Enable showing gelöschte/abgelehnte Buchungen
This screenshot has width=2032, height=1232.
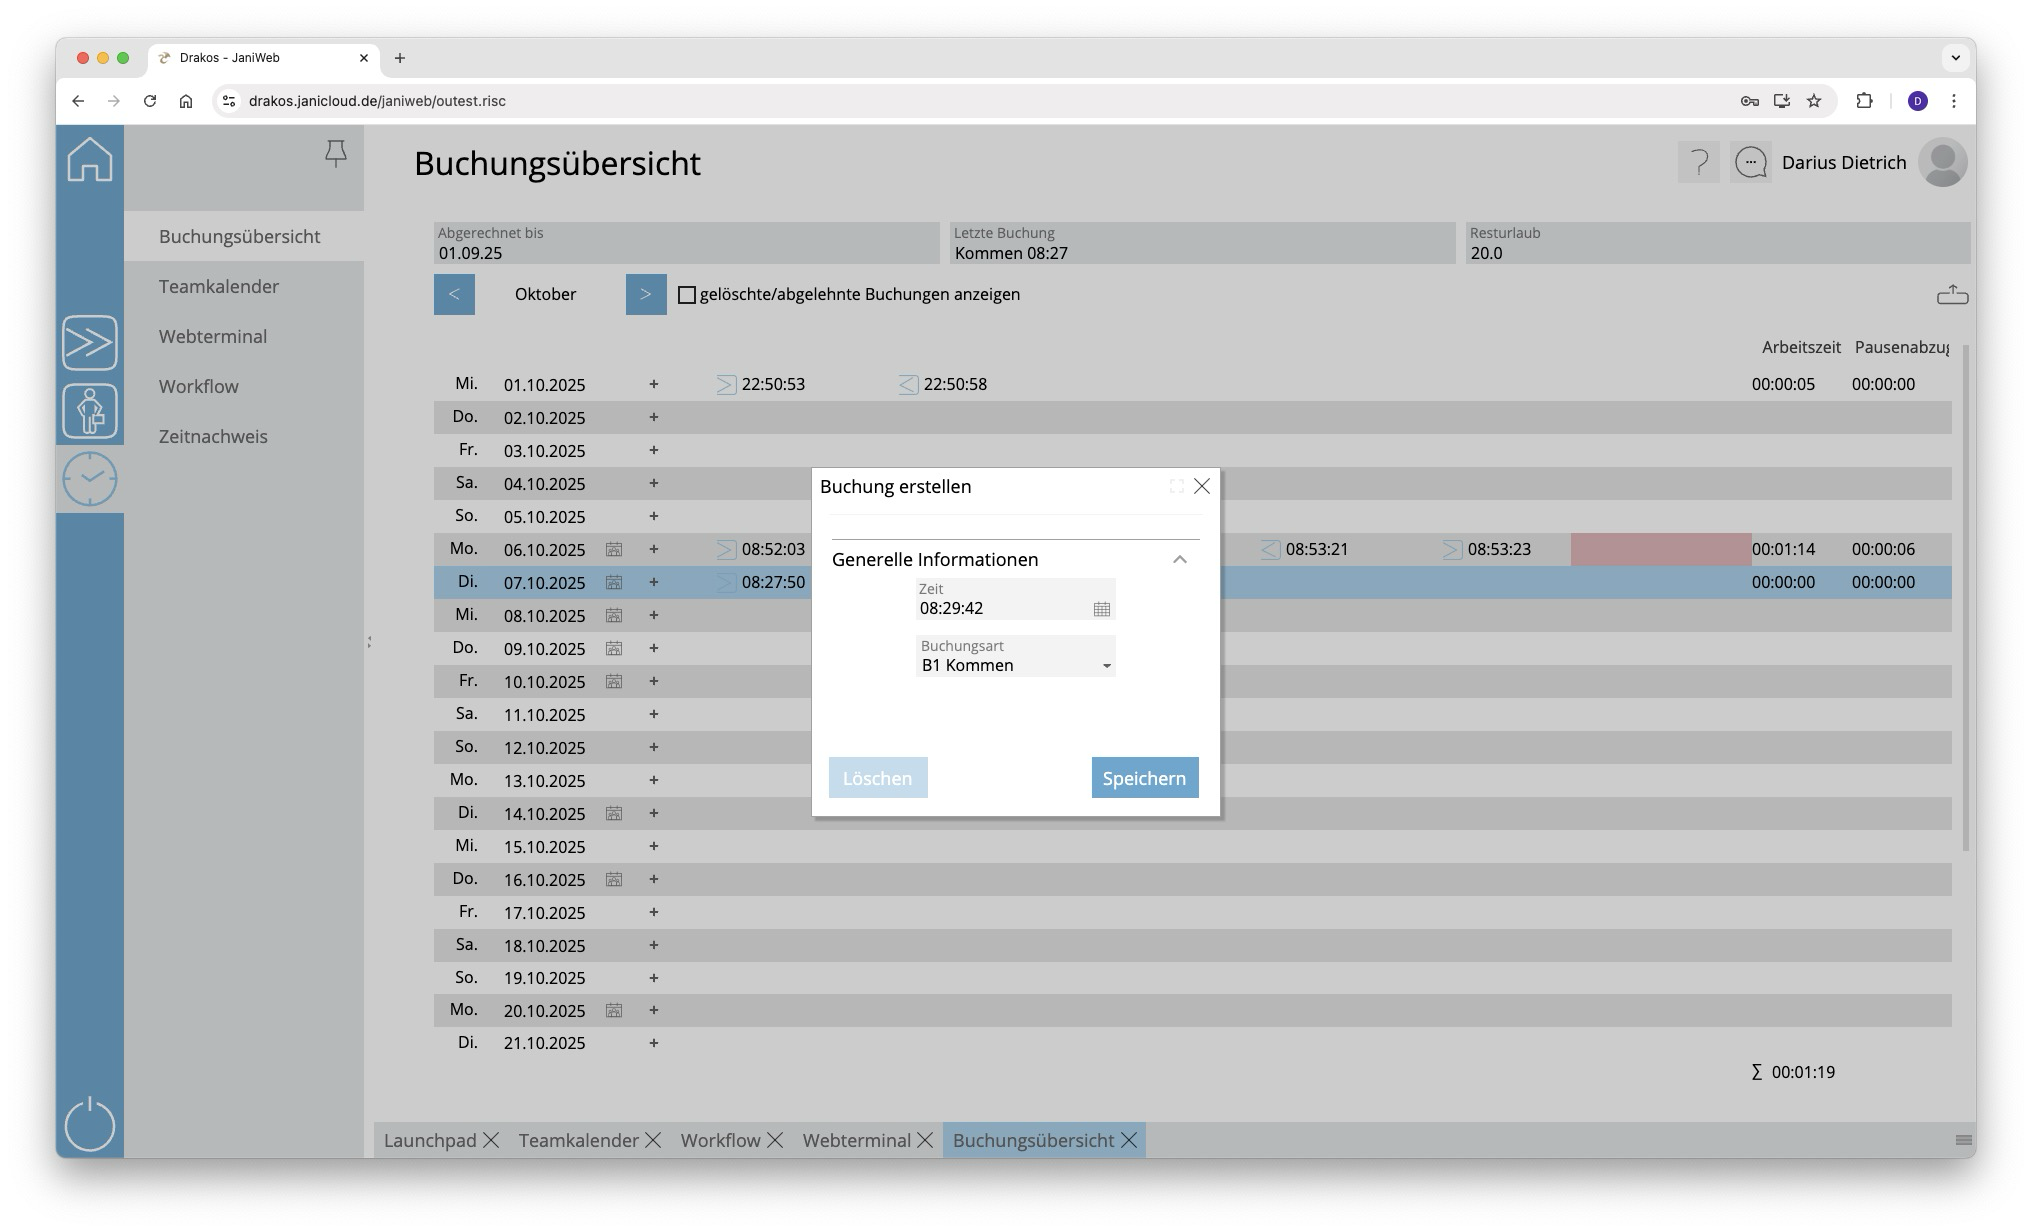(687, 295)
